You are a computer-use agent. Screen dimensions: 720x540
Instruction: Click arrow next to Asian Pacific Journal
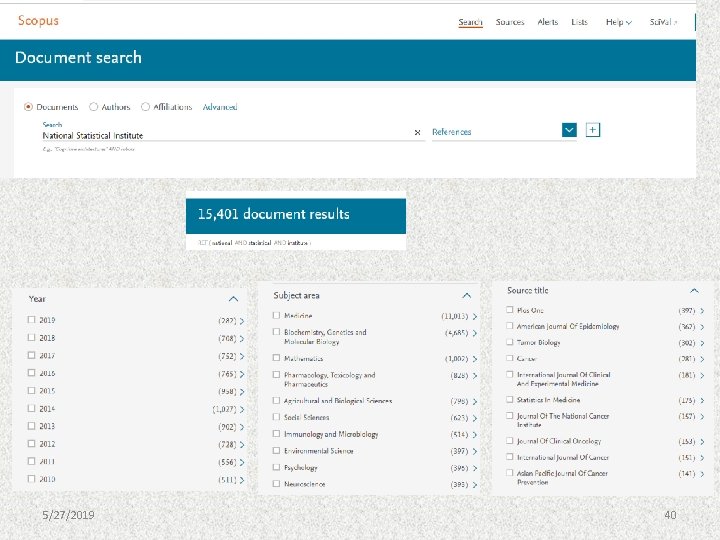tap(702, 474)
